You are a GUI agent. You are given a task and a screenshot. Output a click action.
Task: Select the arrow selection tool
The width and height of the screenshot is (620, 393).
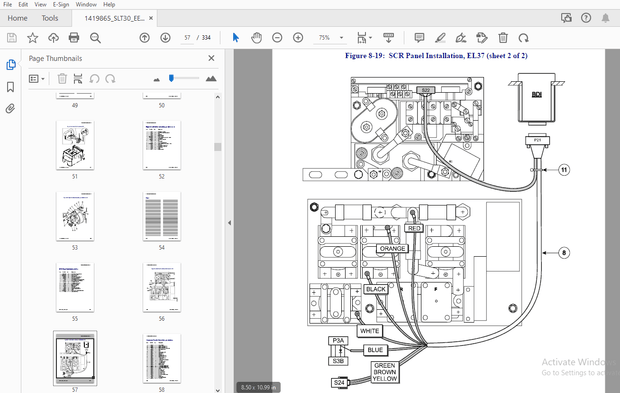pos(236,38)
